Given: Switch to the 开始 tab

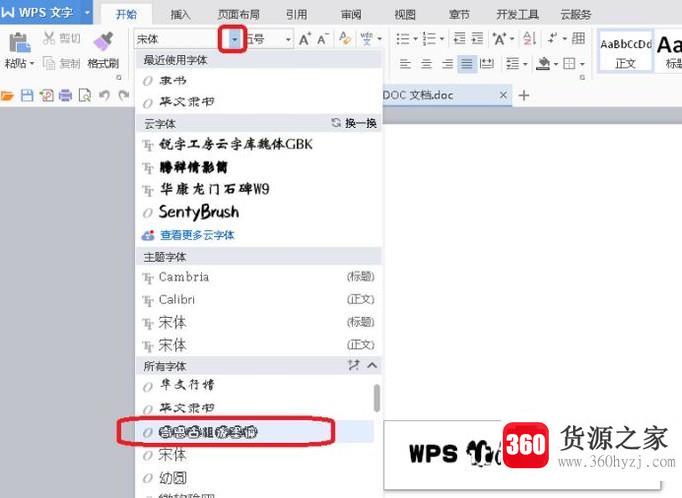Looking at the screenshot, I should (x=127, y=14).
